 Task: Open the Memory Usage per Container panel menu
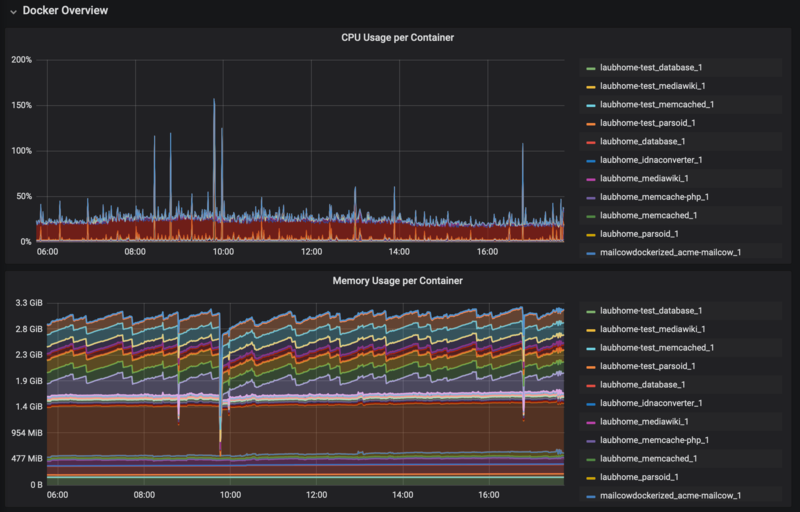click(399, 281)
